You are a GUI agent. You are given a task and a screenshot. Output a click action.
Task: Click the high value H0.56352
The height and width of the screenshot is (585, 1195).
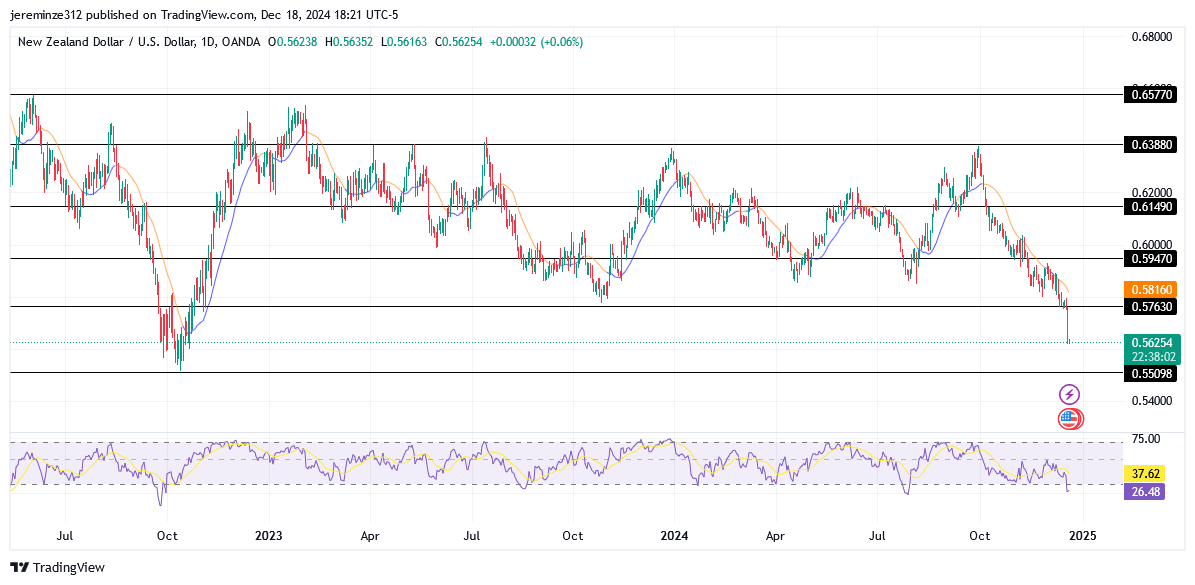[x=349, y=43]
